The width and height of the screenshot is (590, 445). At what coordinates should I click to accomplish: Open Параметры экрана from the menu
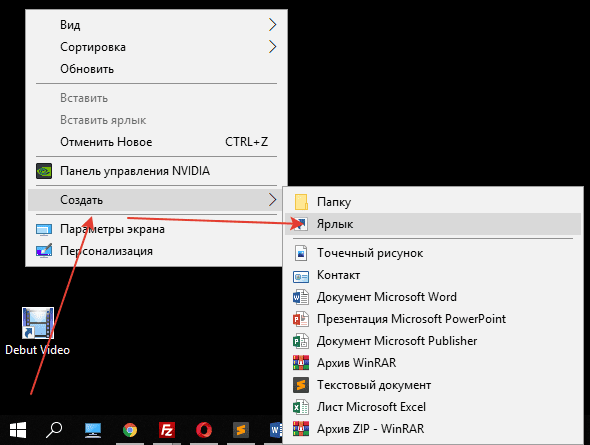pos(155,229)
